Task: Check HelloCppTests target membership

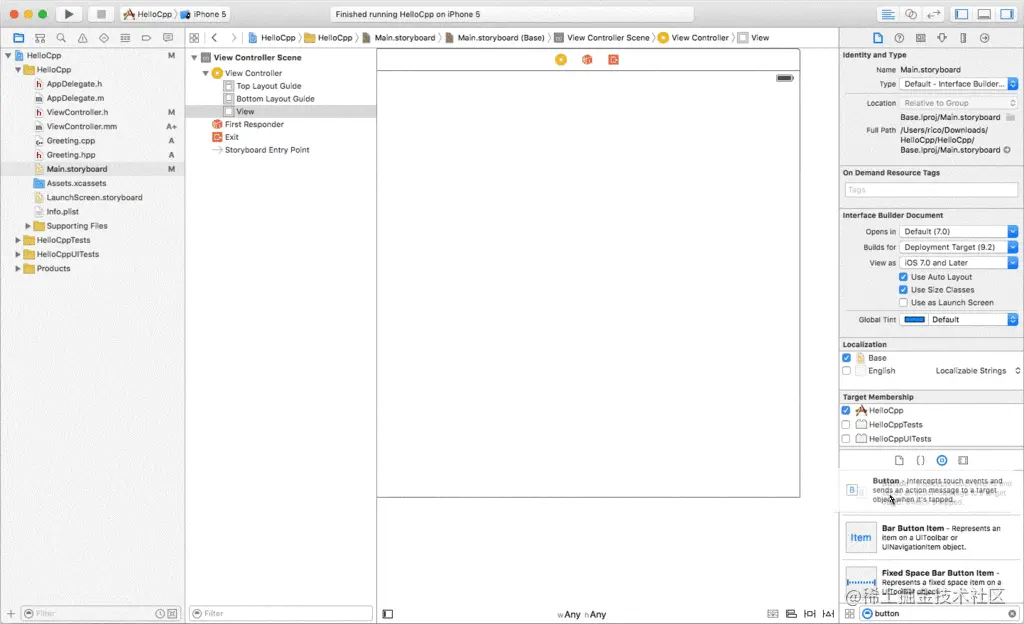Action: (x=846, y=425)
